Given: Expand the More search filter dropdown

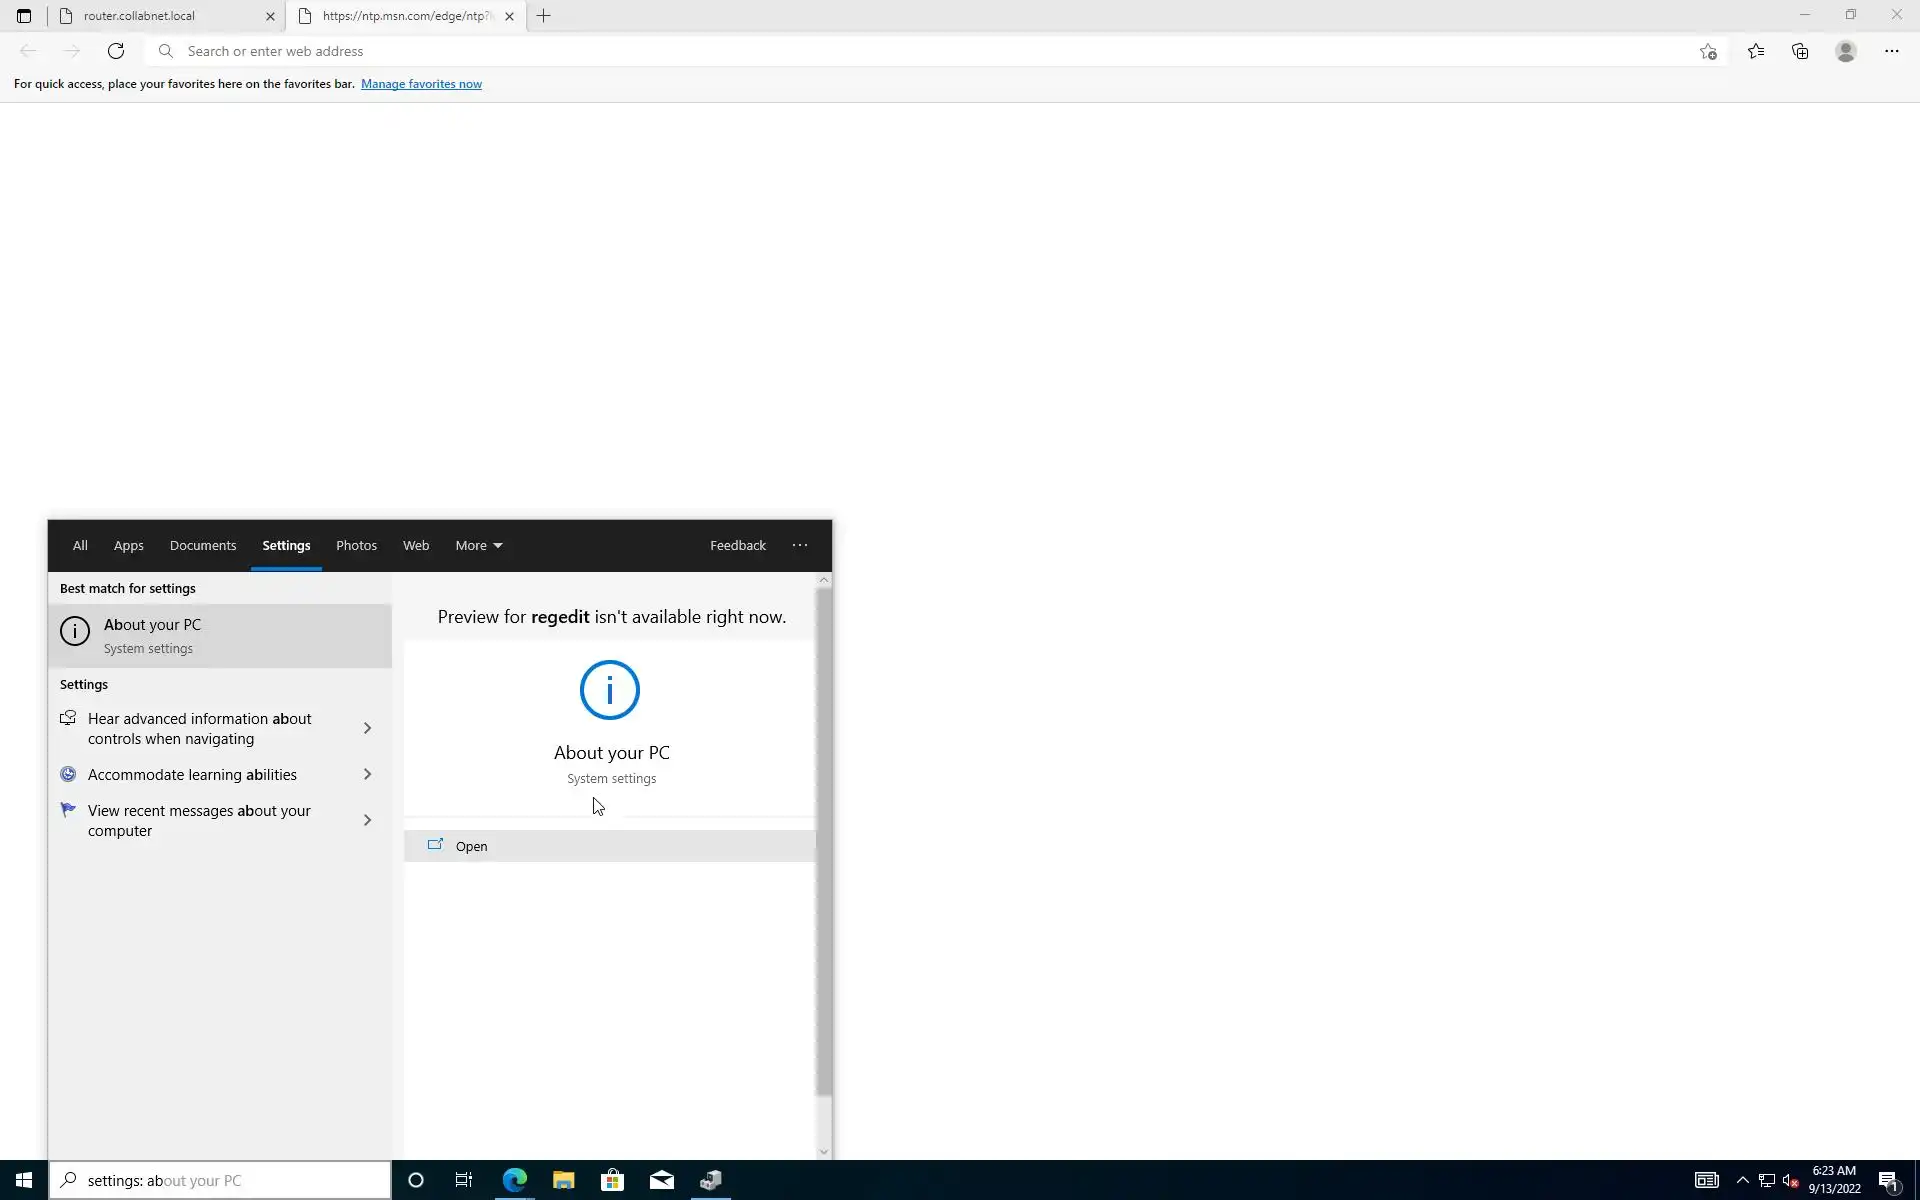Looking at the screenshot, I should click(x=479, y=545).
